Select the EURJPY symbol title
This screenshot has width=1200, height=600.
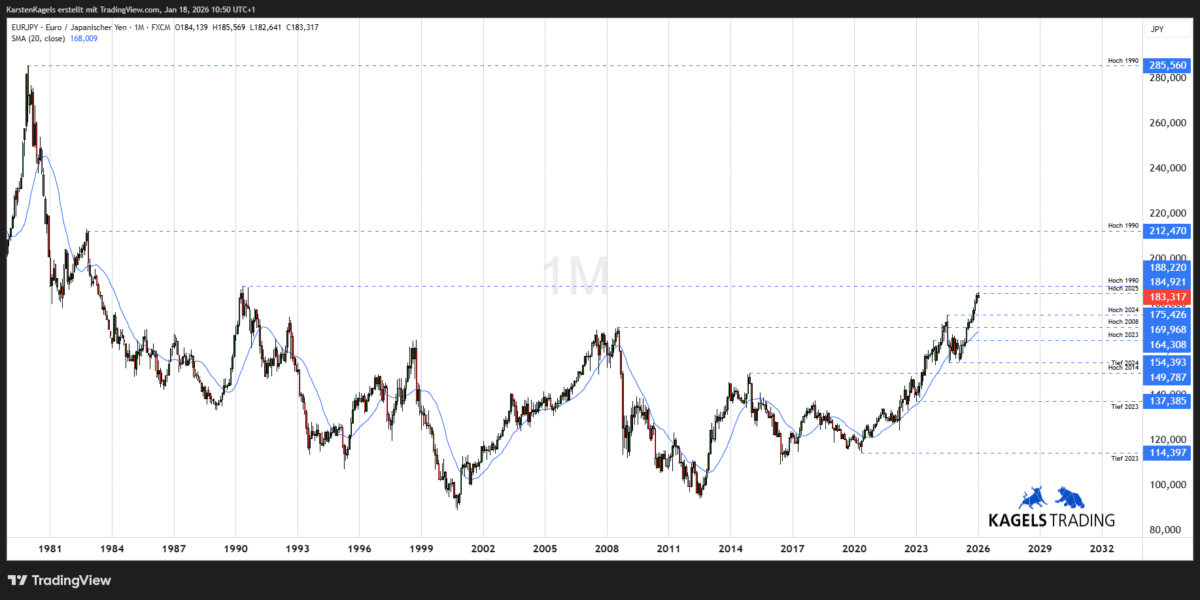(21, 27)
